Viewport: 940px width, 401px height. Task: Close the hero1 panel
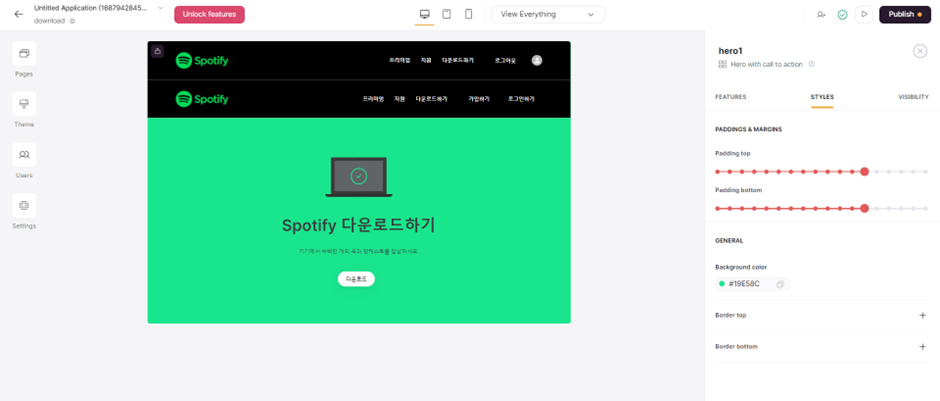tap(920, 51)
